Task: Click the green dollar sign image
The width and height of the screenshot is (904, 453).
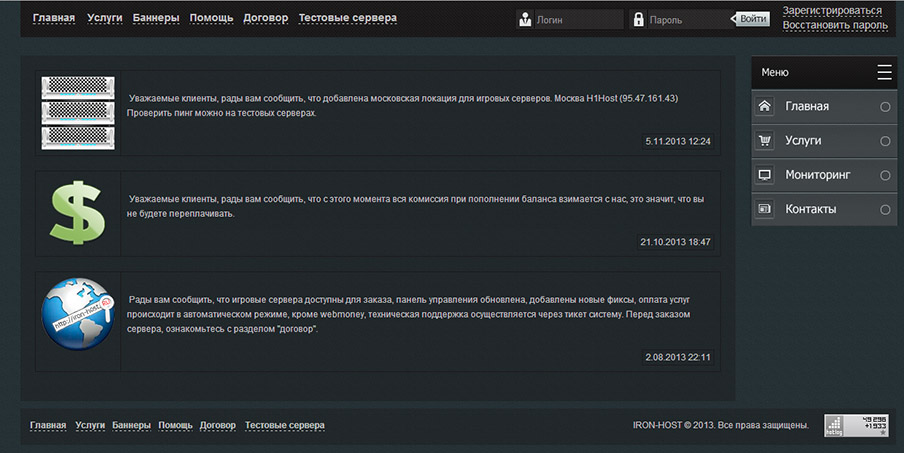Action: [x=78, y=213]
